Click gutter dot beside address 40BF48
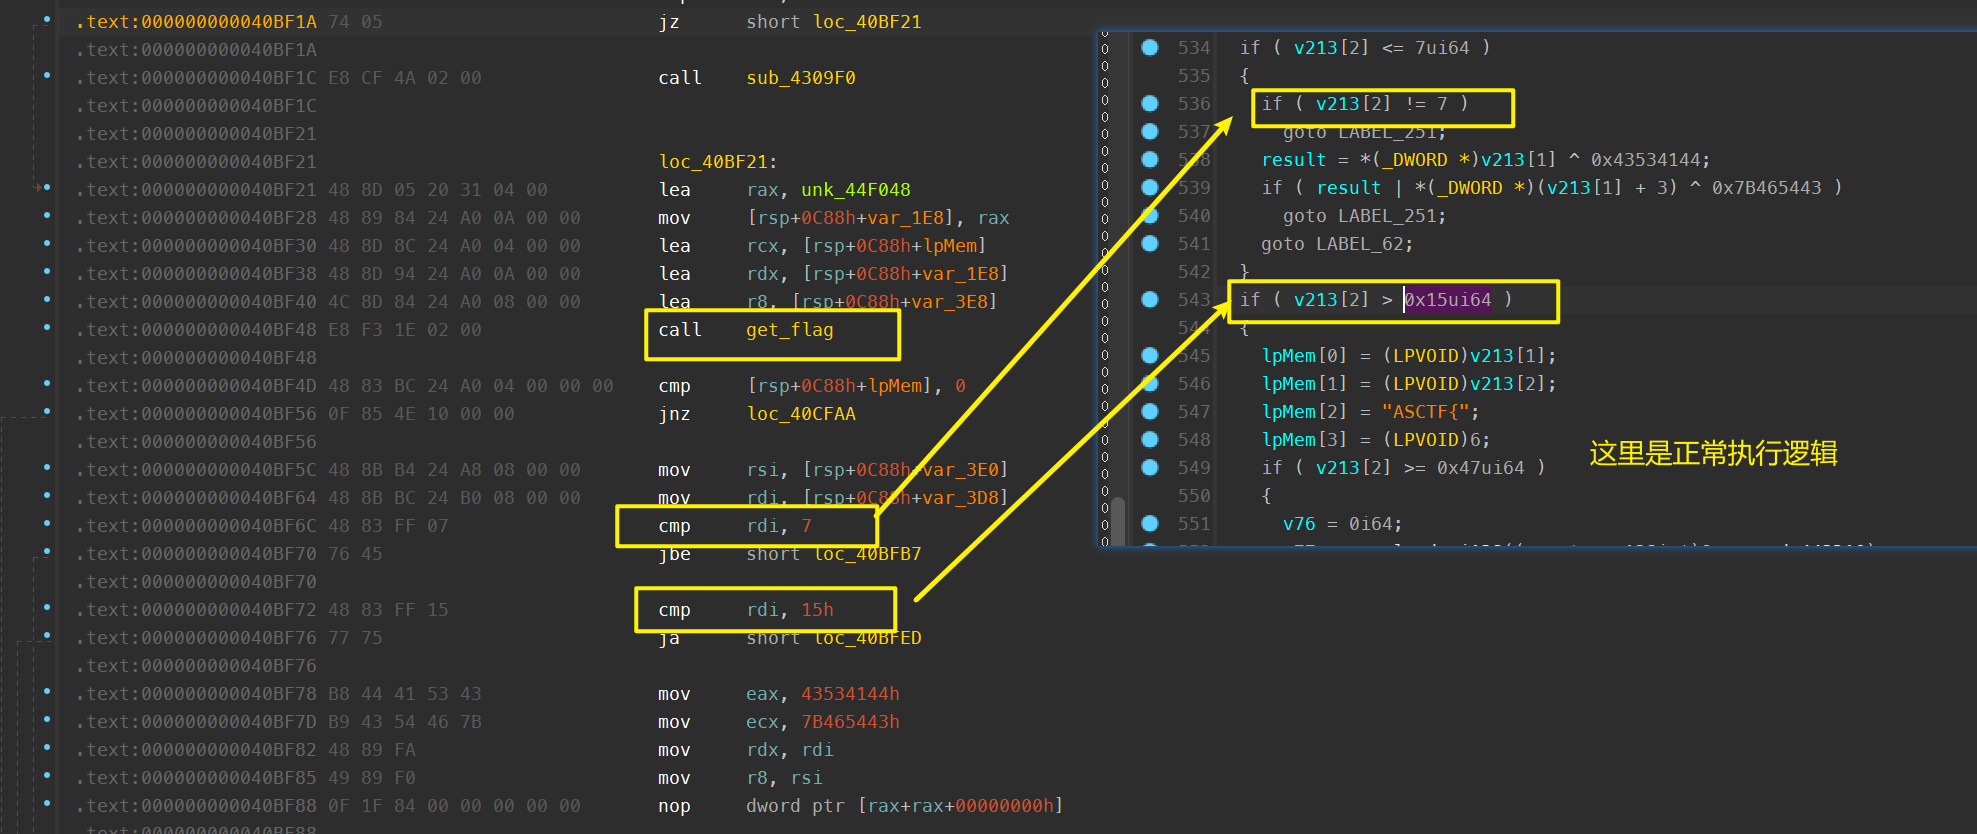This screenshot has height=834, width=1977. pos(47,328)
